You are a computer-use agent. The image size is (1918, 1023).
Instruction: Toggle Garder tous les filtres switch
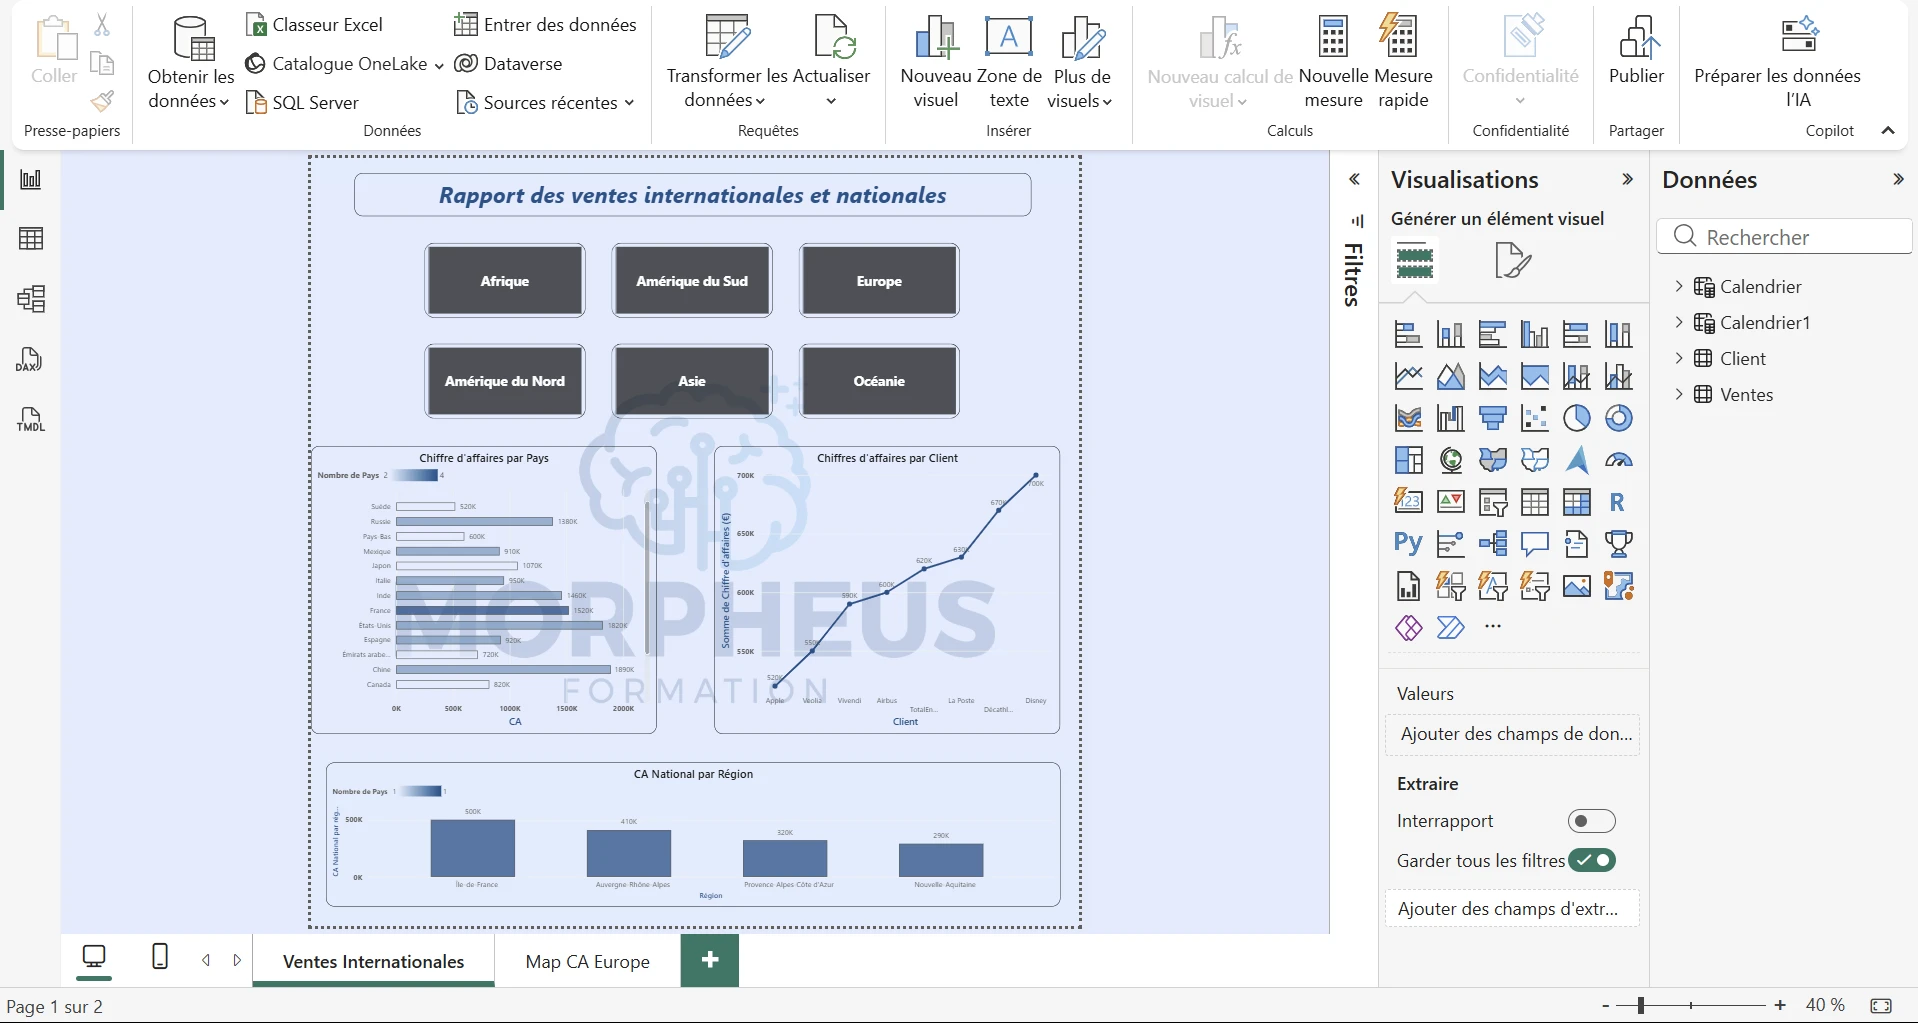click(1591, 860)
